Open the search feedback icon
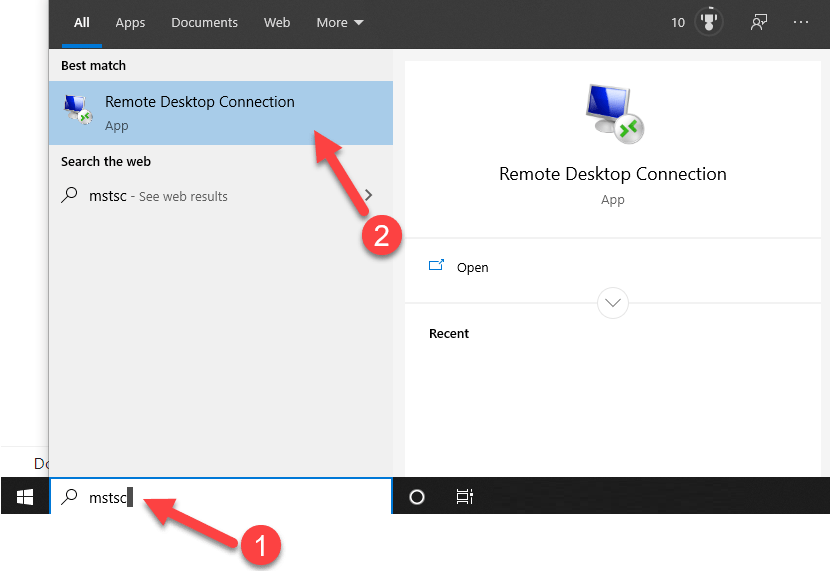The width and height of the screenshot is (830, 571). coord(759,22)
